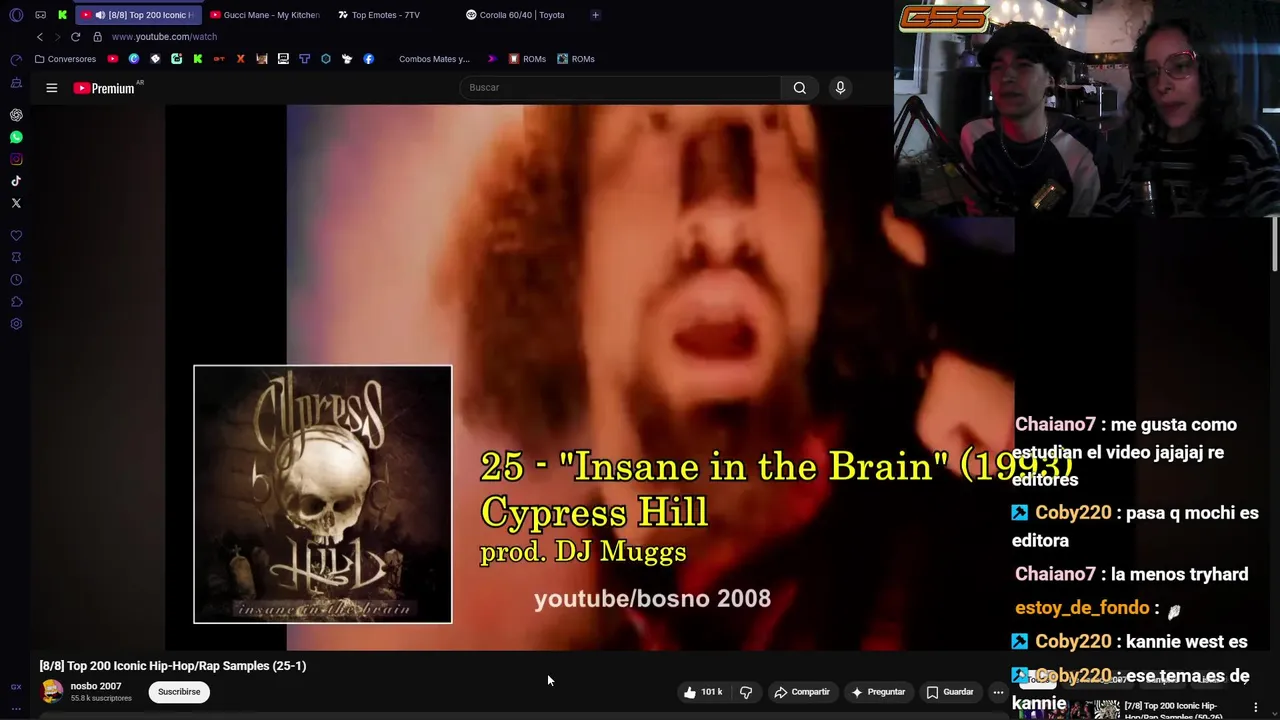
Task: Share the video using Compartir
Action: pos(802,692)
